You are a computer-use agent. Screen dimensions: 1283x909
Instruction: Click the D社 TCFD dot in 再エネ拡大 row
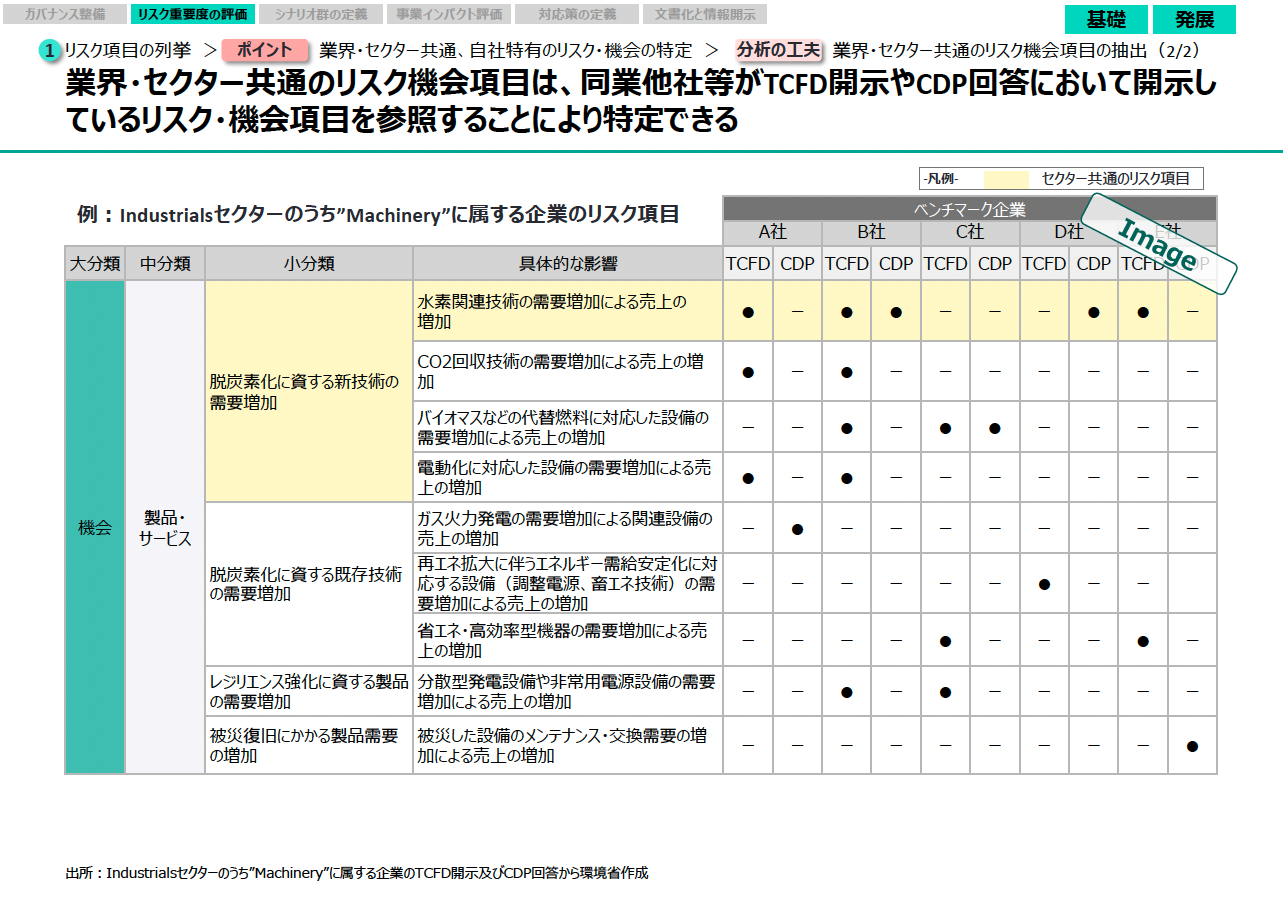1044,584
